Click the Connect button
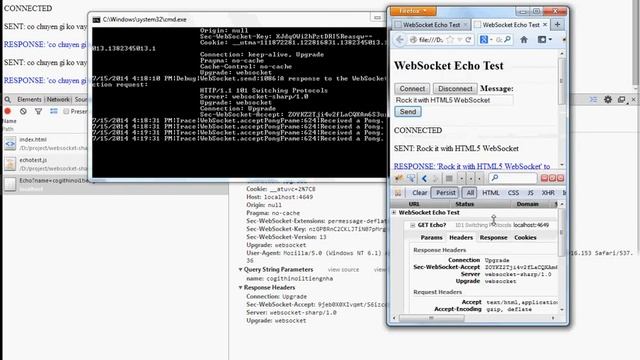640x360 pixels. click(x=412, y=89)
